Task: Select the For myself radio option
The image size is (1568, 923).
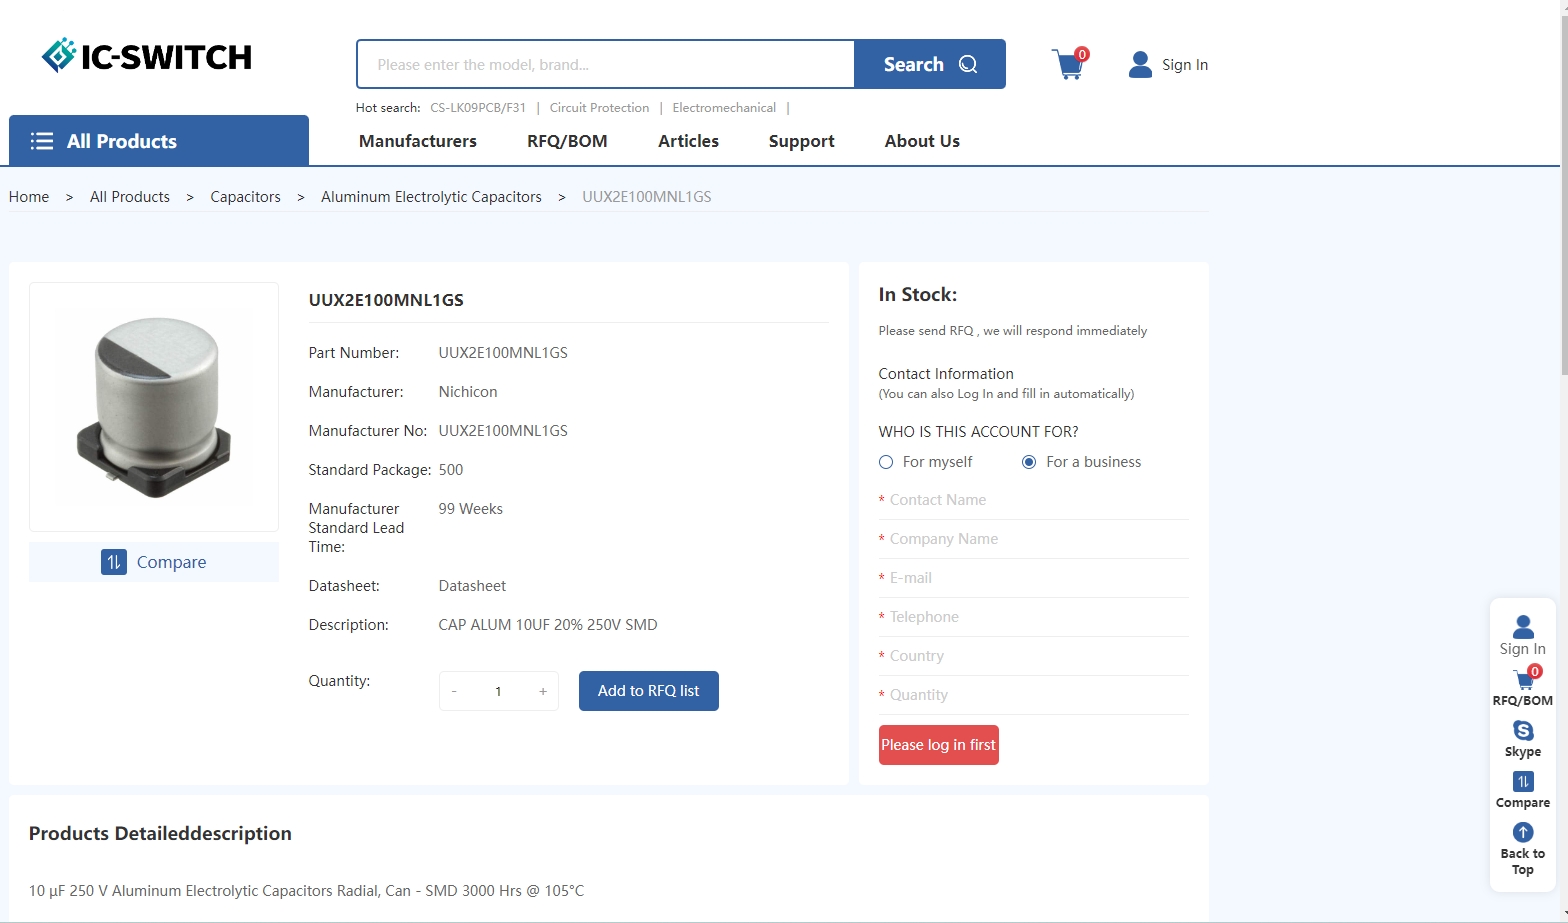Action: 886,462
